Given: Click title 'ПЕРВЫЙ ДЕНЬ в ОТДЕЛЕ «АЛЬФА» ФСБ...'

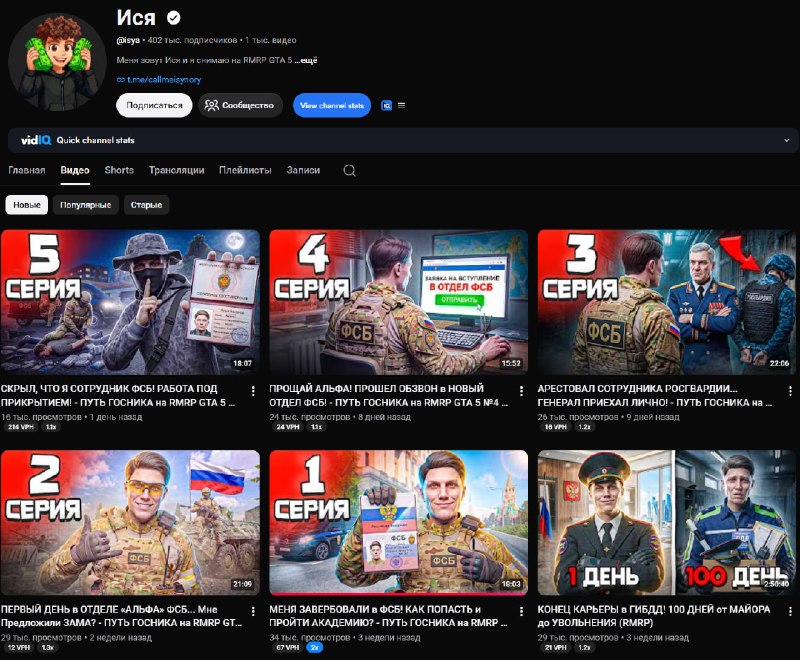Looking at the screenshot, I should pyautogui.click(x=121, y=616).
